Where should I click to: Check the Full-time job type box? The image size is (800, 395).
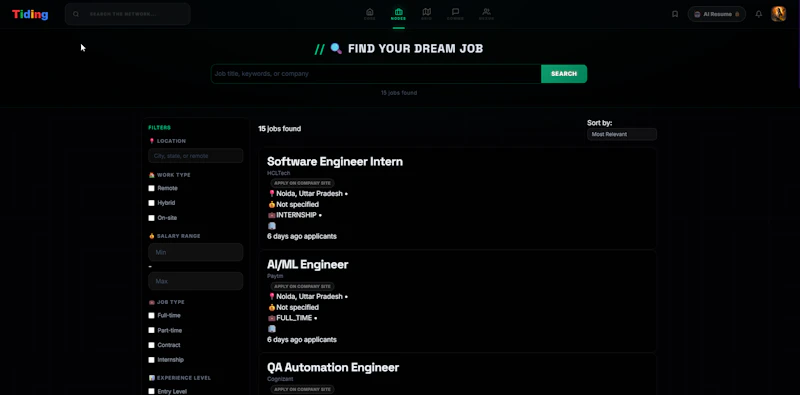tap(152, 315)
